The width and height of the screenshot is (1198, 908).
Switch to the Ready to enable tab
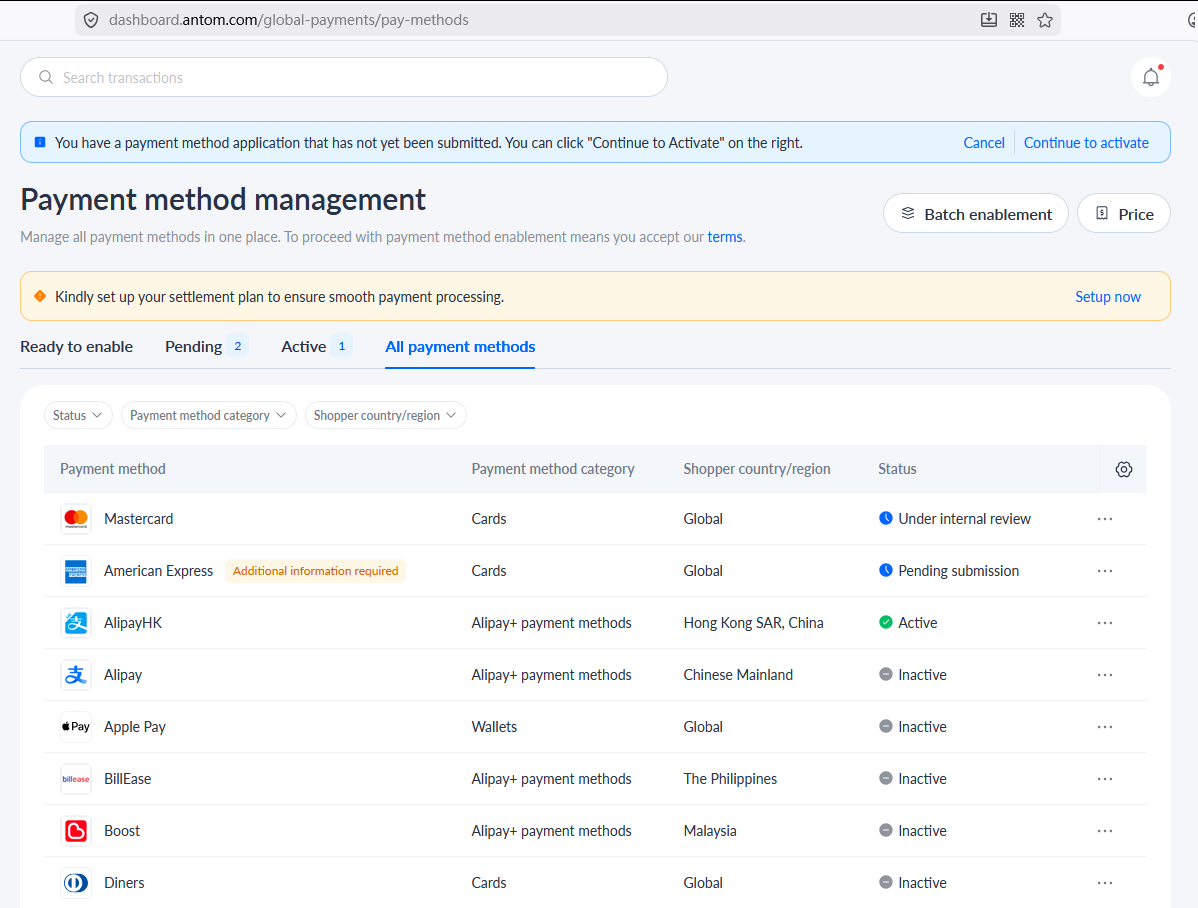76,347
